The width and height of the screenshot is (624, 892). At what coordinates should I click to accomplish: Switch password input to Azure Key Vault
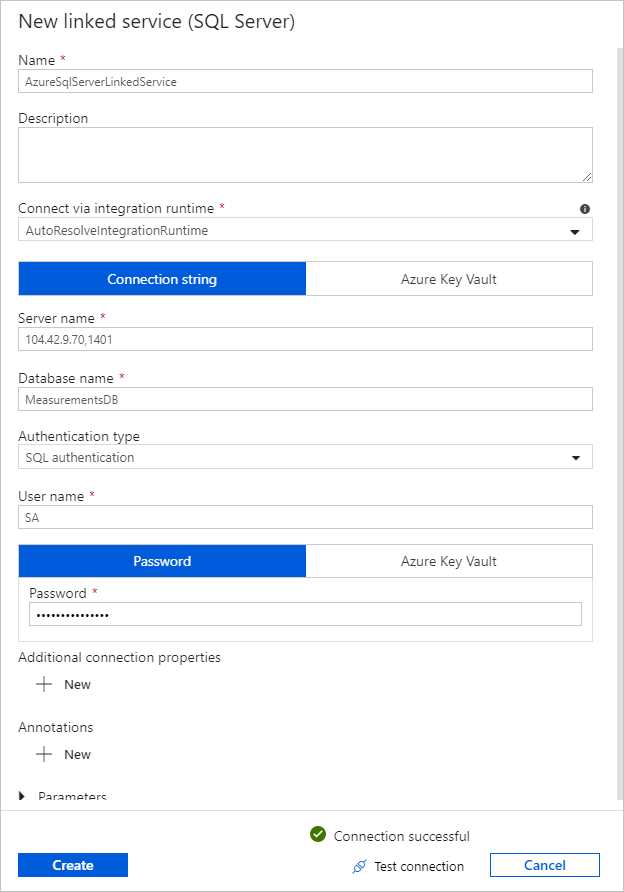click(449, 561)
